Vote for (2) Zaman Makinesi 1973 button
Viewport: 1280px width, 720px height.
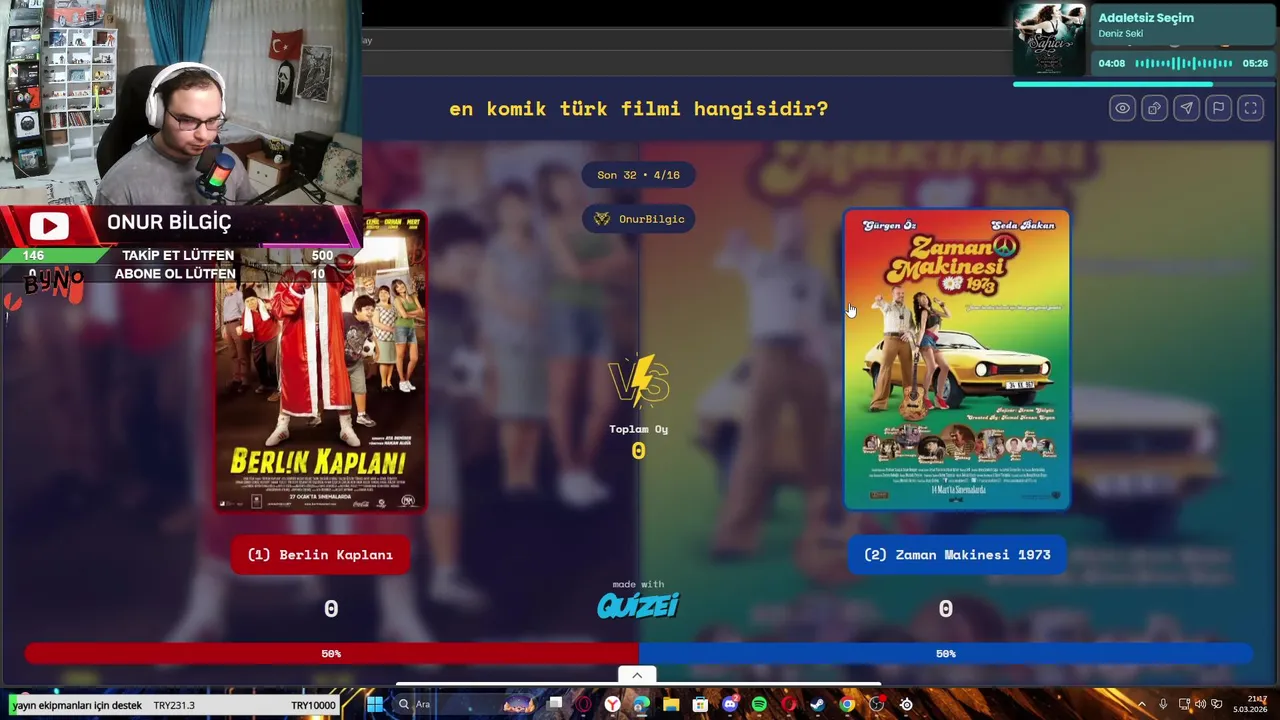958,555
